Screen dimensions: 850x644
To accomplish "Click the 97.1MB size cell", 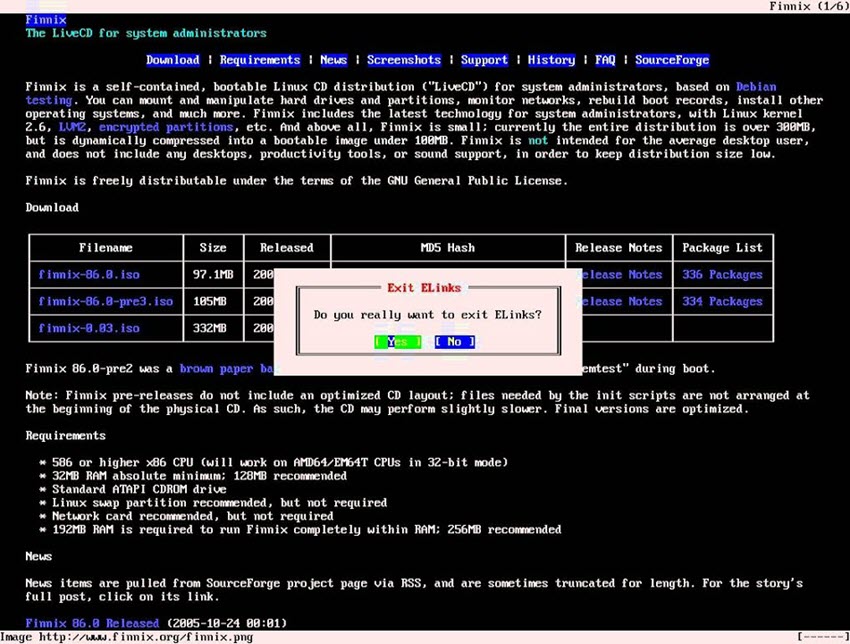I will tap(213, 274).
